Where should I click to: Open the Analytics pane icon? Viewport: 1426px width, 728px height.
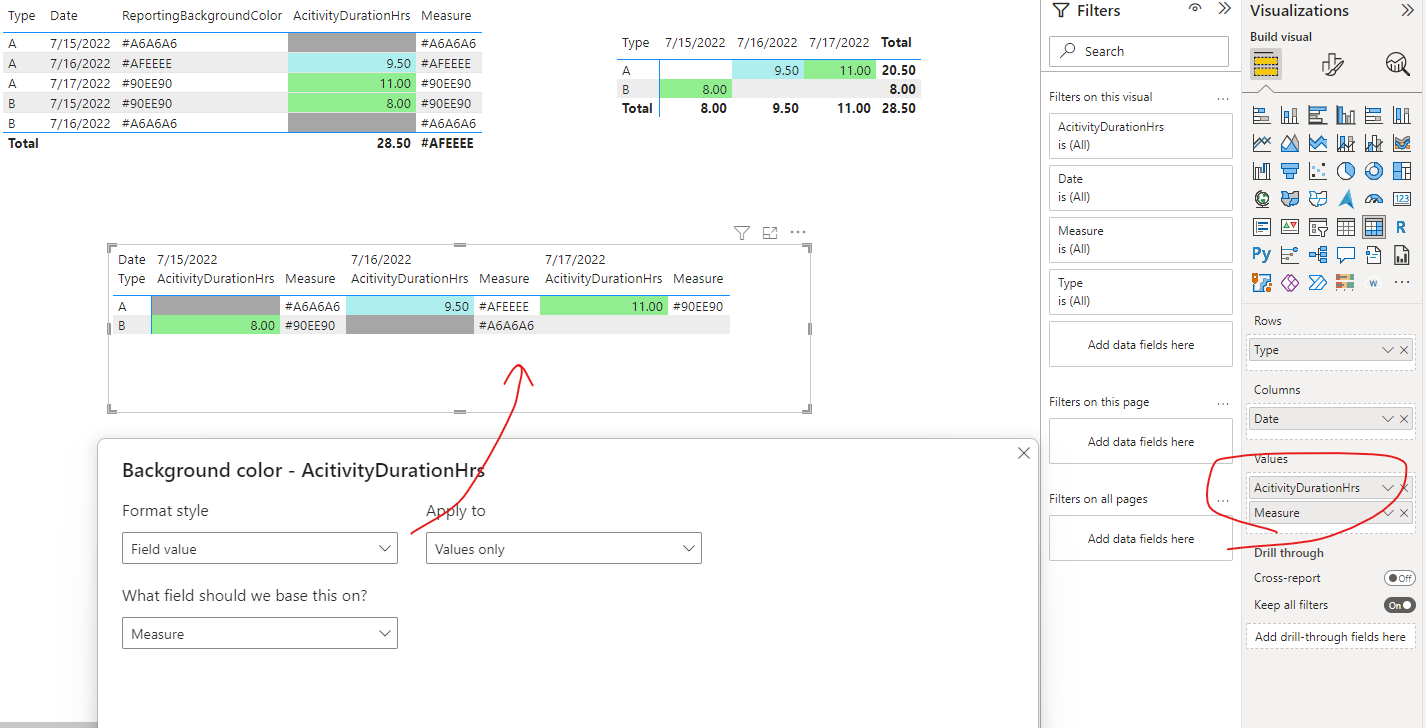tap(1397, 65)
